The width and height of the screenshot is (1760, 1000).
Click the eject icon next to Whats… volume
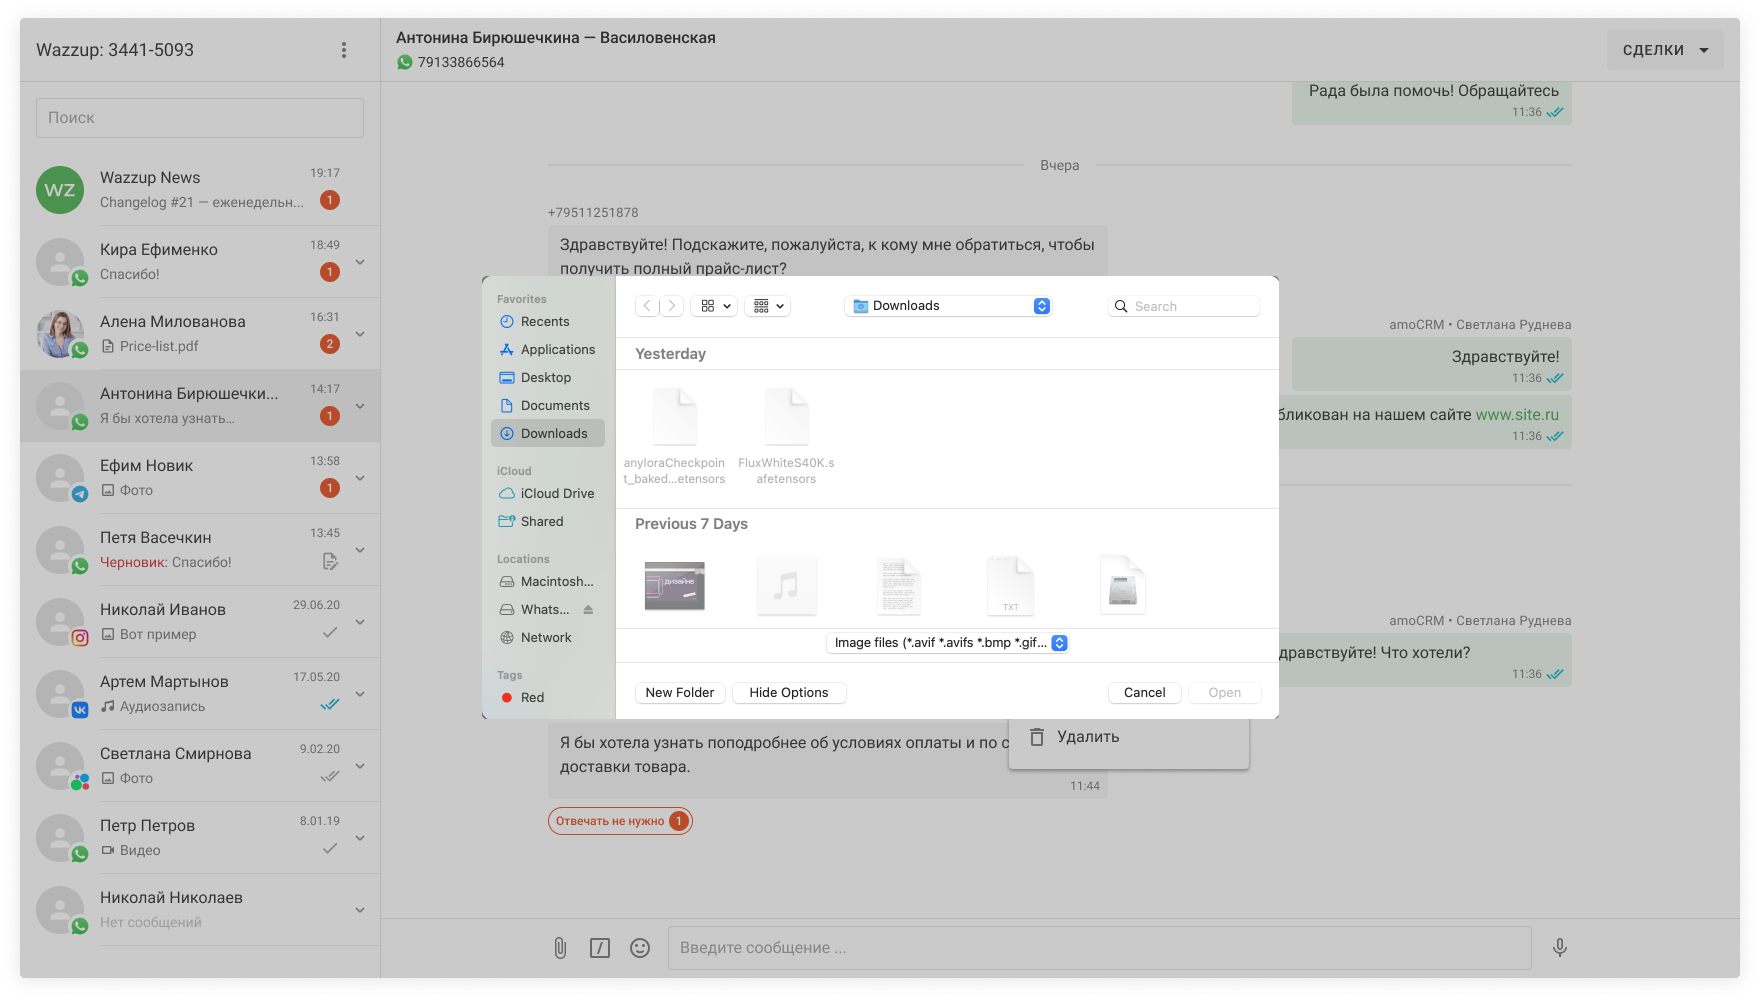(588, 610)
